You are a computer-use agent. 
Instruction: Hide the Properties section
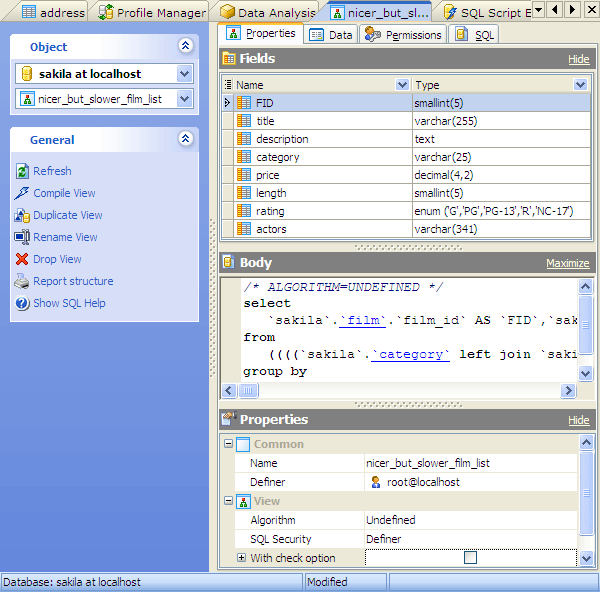pos(579,420)
